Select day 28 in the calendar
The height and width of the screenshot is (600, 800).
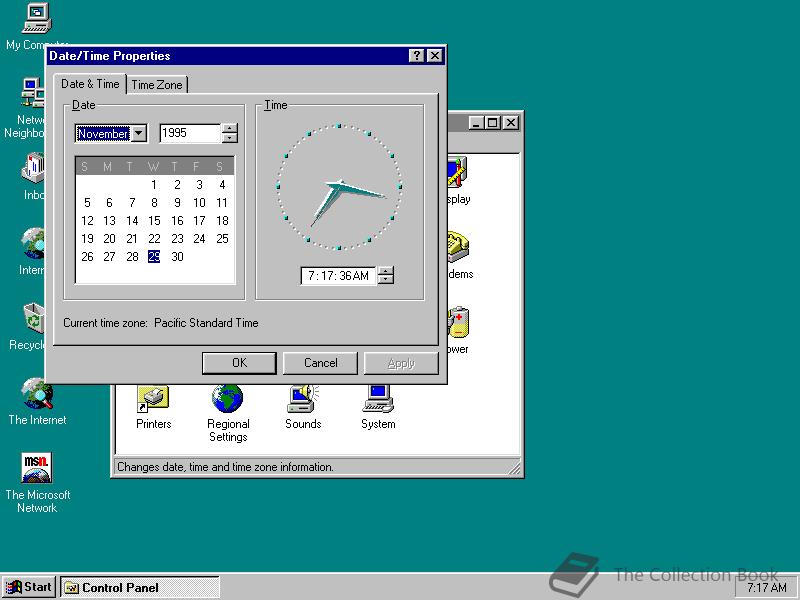click(132, 256)
